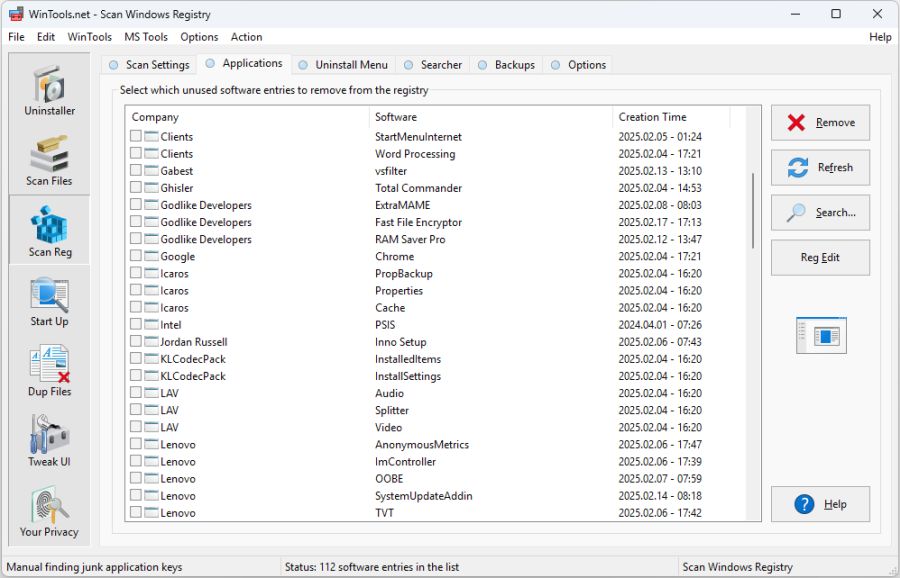Viewport: 900px width, 578px height.
Task: Open the MS Tools menu
Action: 146,36
